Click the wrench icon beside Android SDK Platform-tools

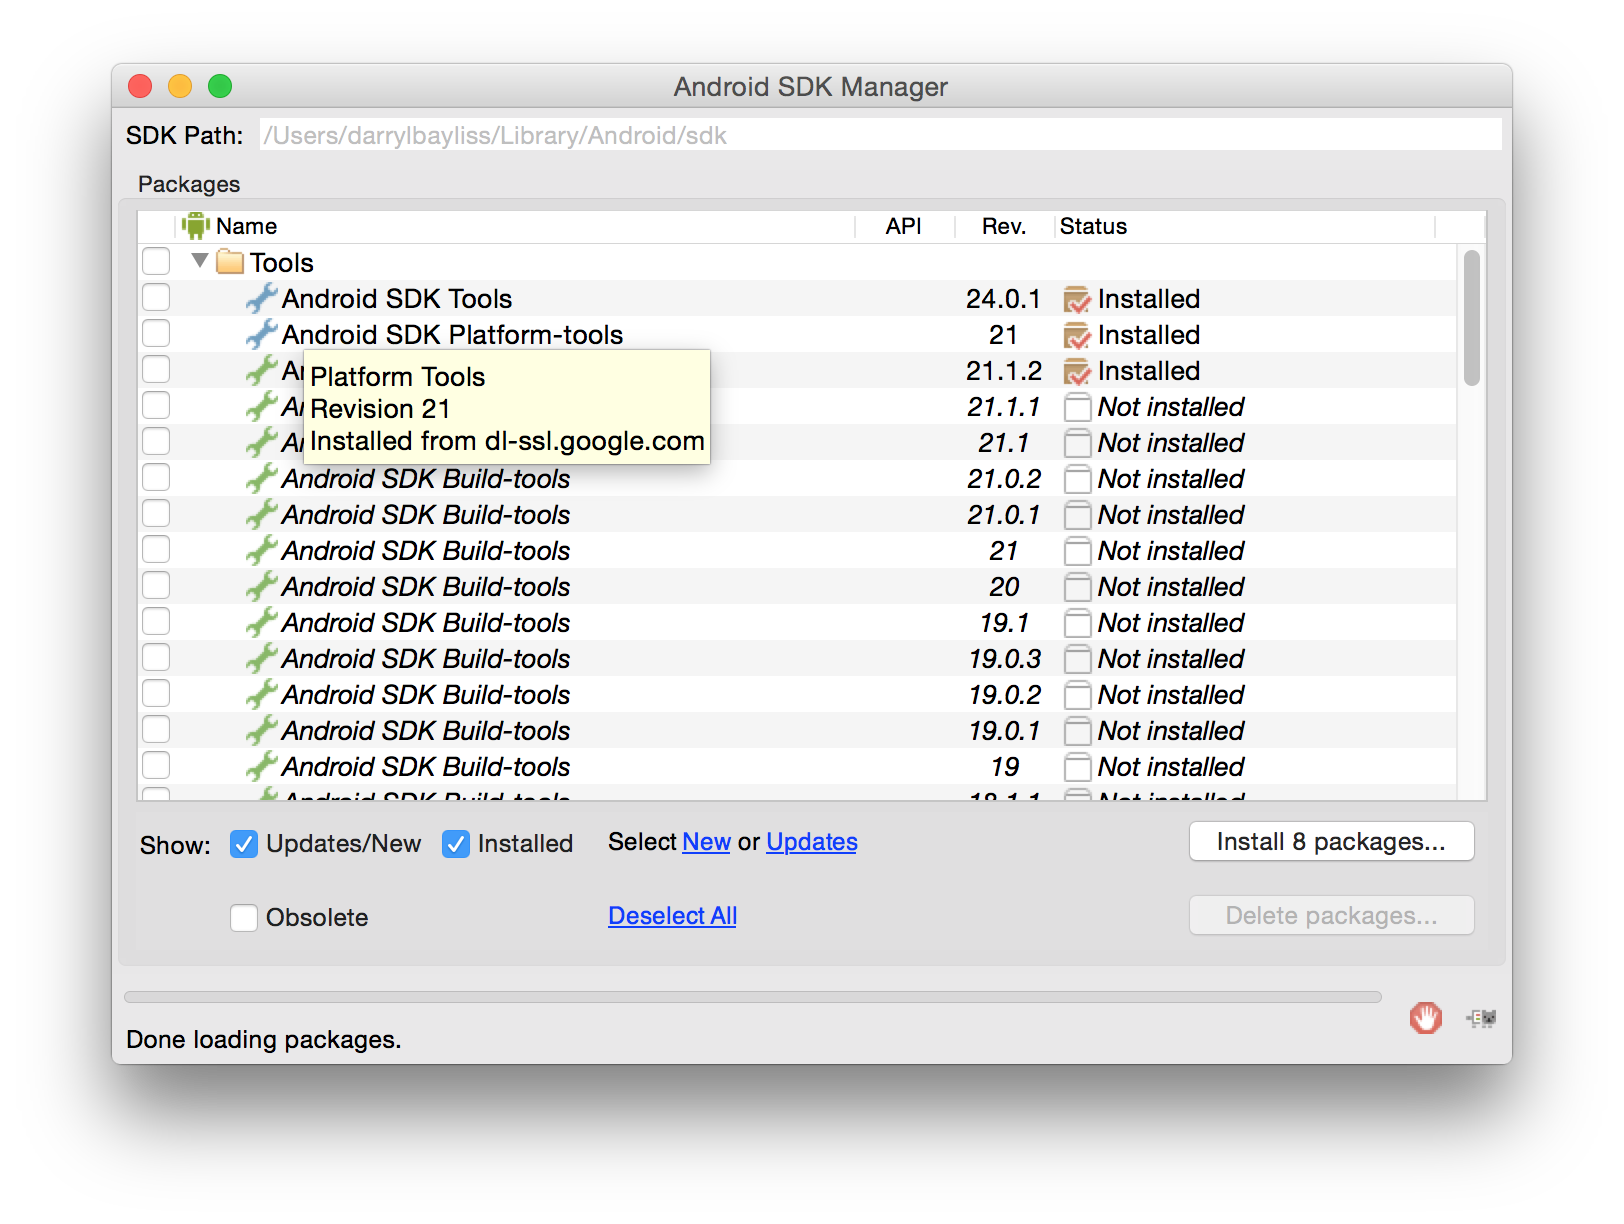(261, 334)
